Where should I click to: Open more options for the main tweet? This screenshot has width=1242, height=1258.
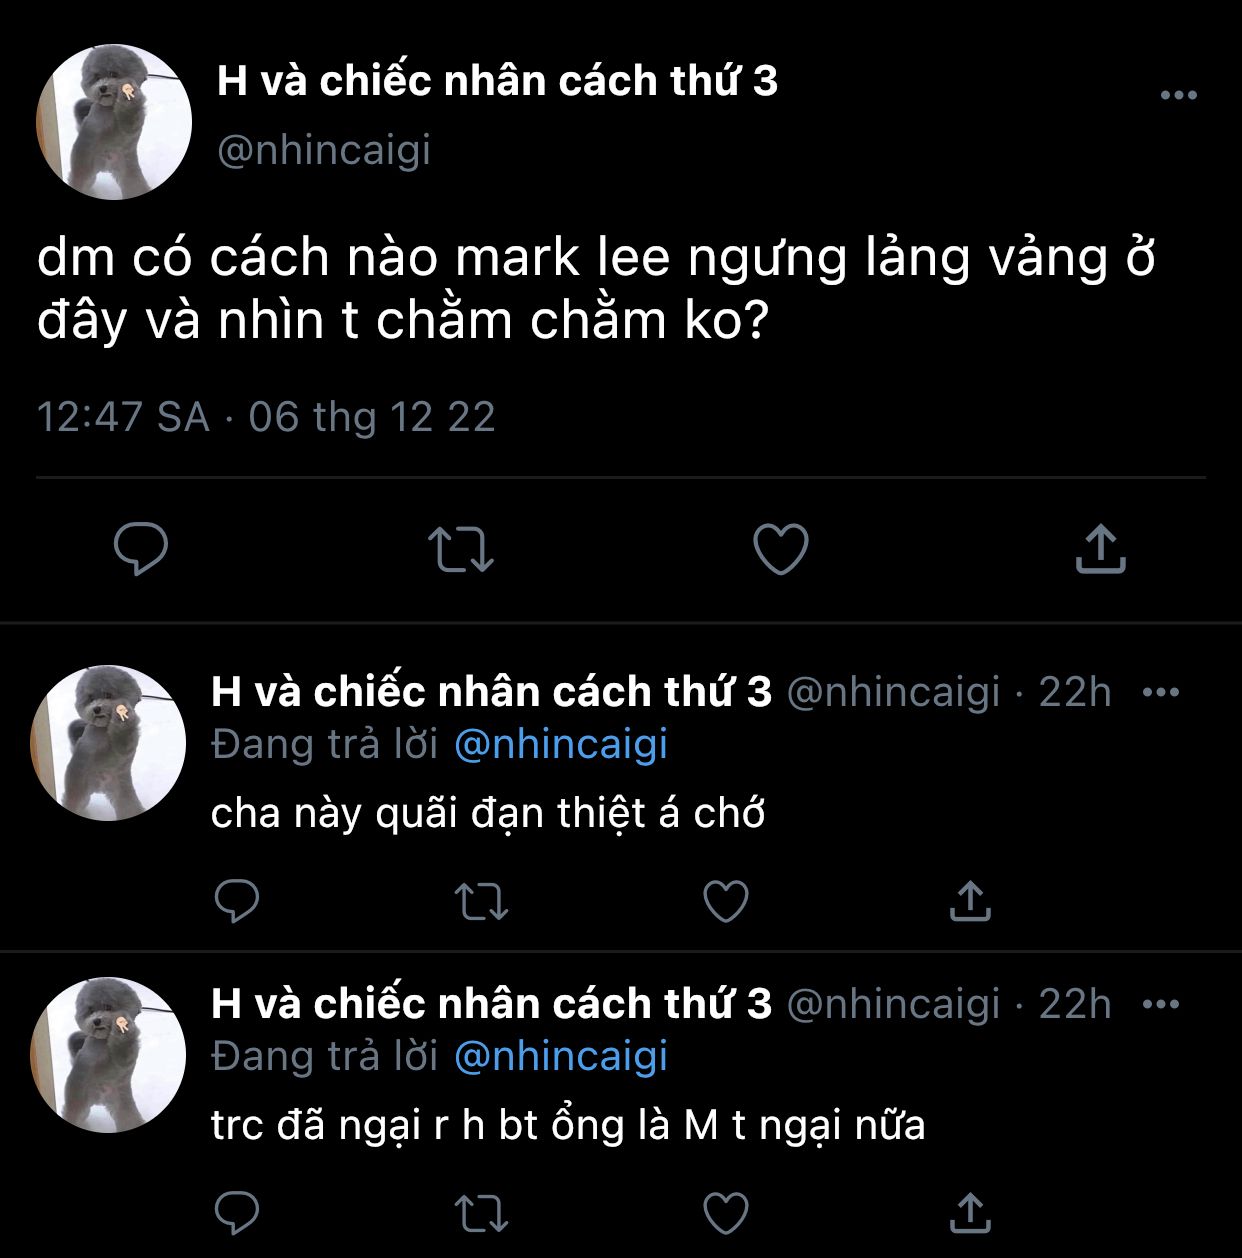click(x=1179, y=95)
